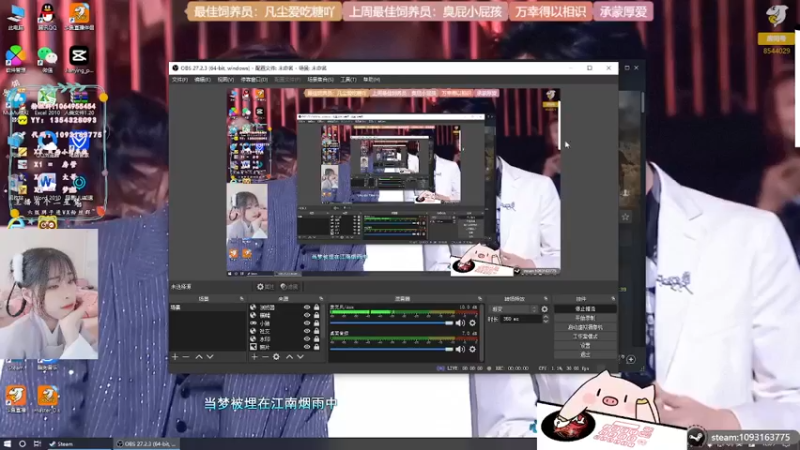Move source up in Sources panel
The width and height of the screenshot is (800, 450).
(x=289, y=357)
